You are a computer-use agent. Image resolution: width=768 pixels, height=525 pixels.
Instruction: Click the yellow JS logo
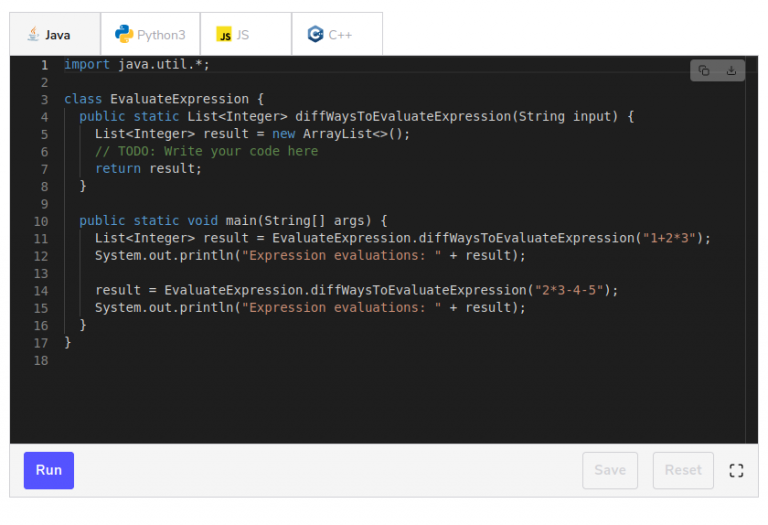[224, 34]
